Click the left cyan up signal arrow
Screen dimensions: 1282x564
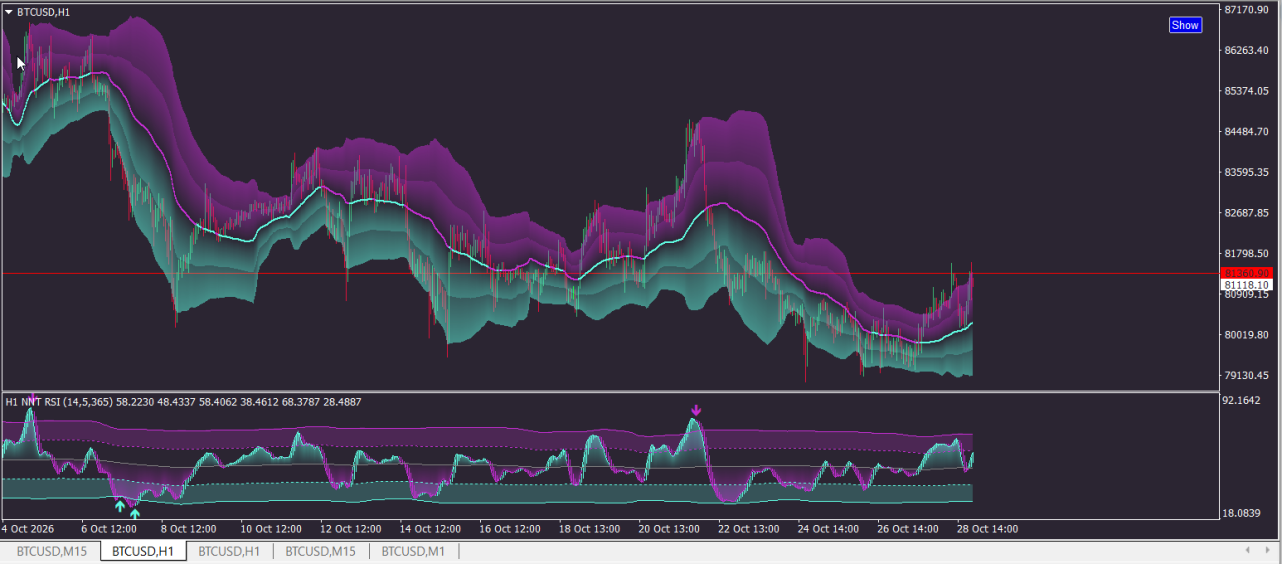120,506
